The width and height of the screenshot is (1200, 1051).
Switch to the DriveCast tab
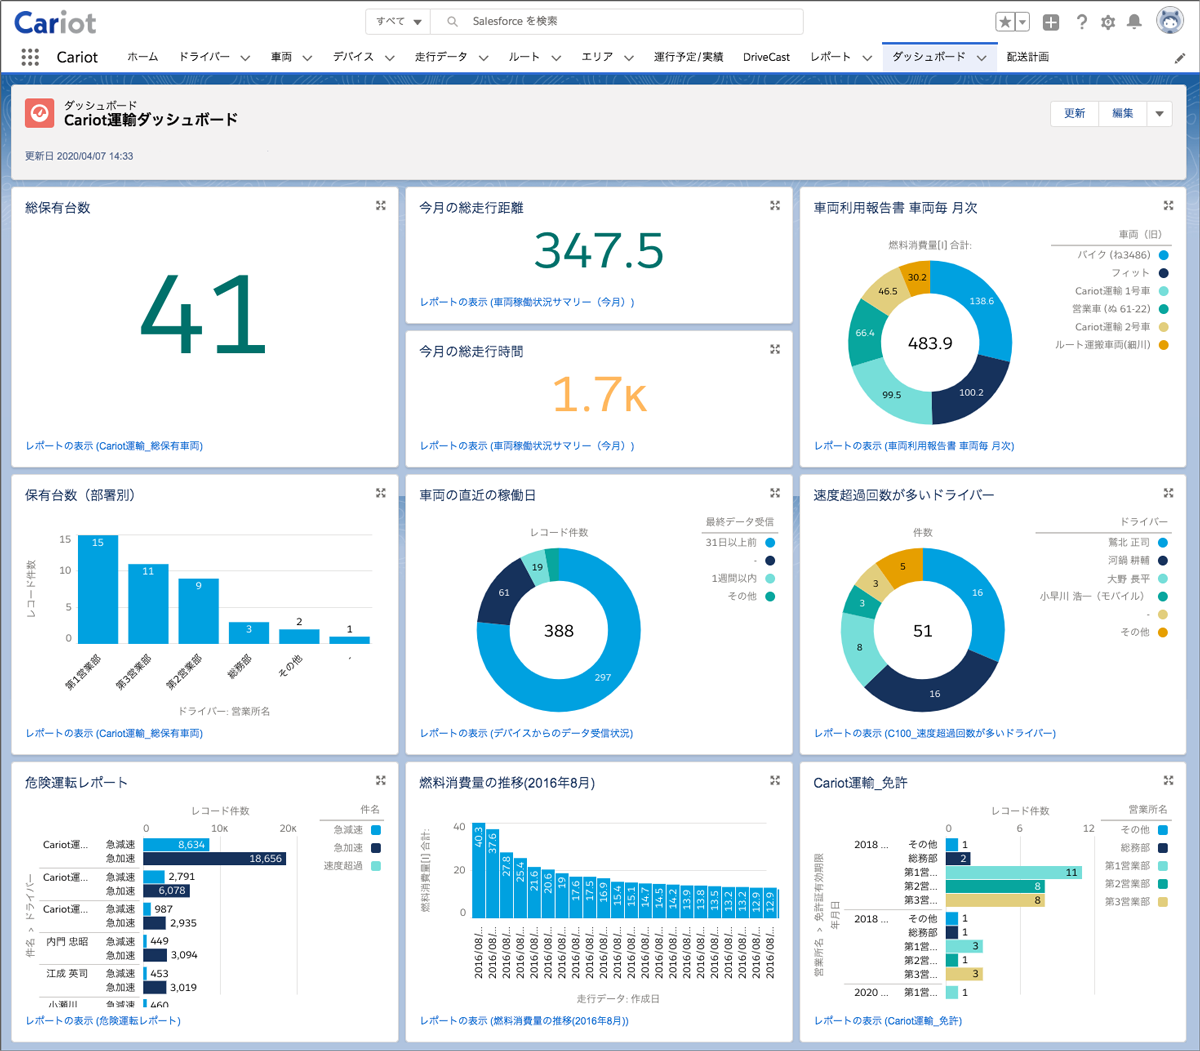pyautogui.click(x=766, y=58)
